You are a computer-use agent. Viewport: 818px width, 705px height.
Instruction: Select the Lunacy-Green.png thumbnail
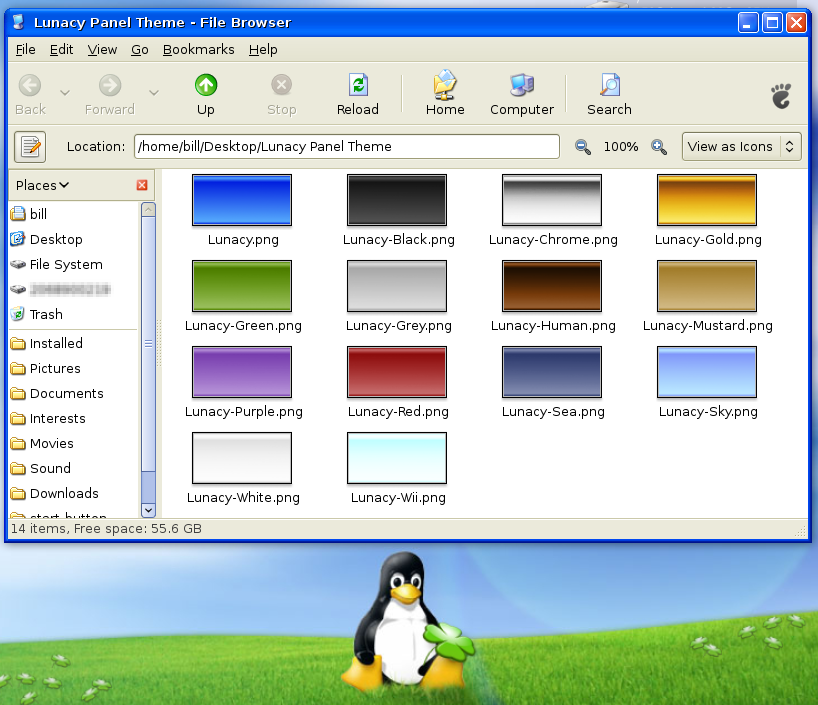click(x=242, y=286)
